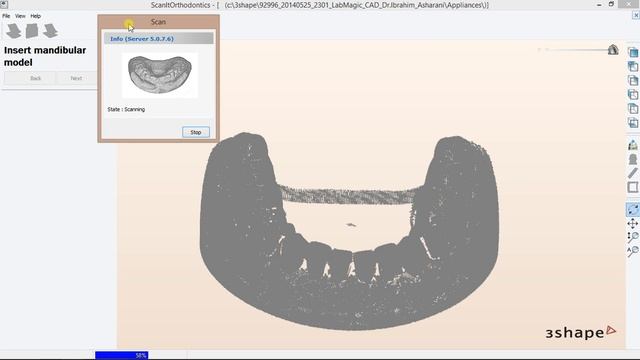Click the grayed-out Next button

(x=76, y=78)
